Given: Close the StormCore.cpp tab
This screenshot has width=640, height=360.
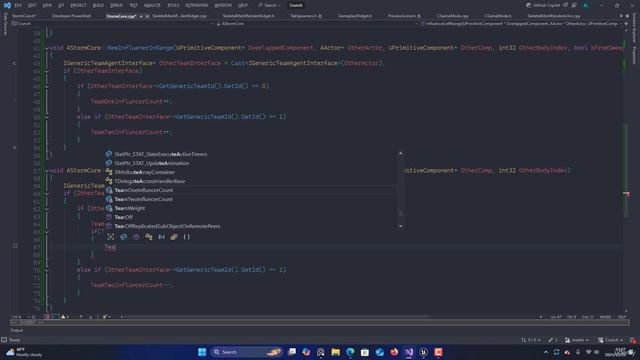Looking at the screenshot, I should 147,16.
